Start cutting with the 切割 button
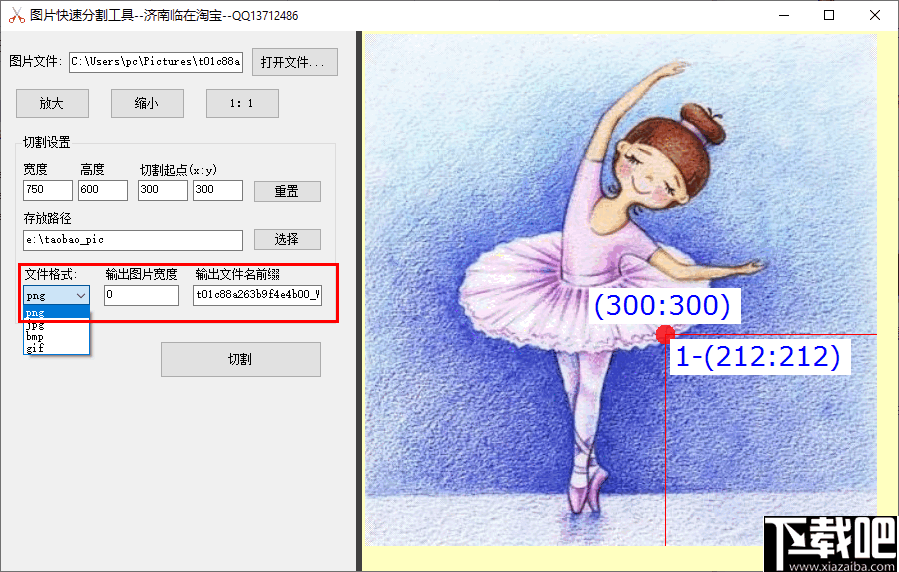 [241, 359]
